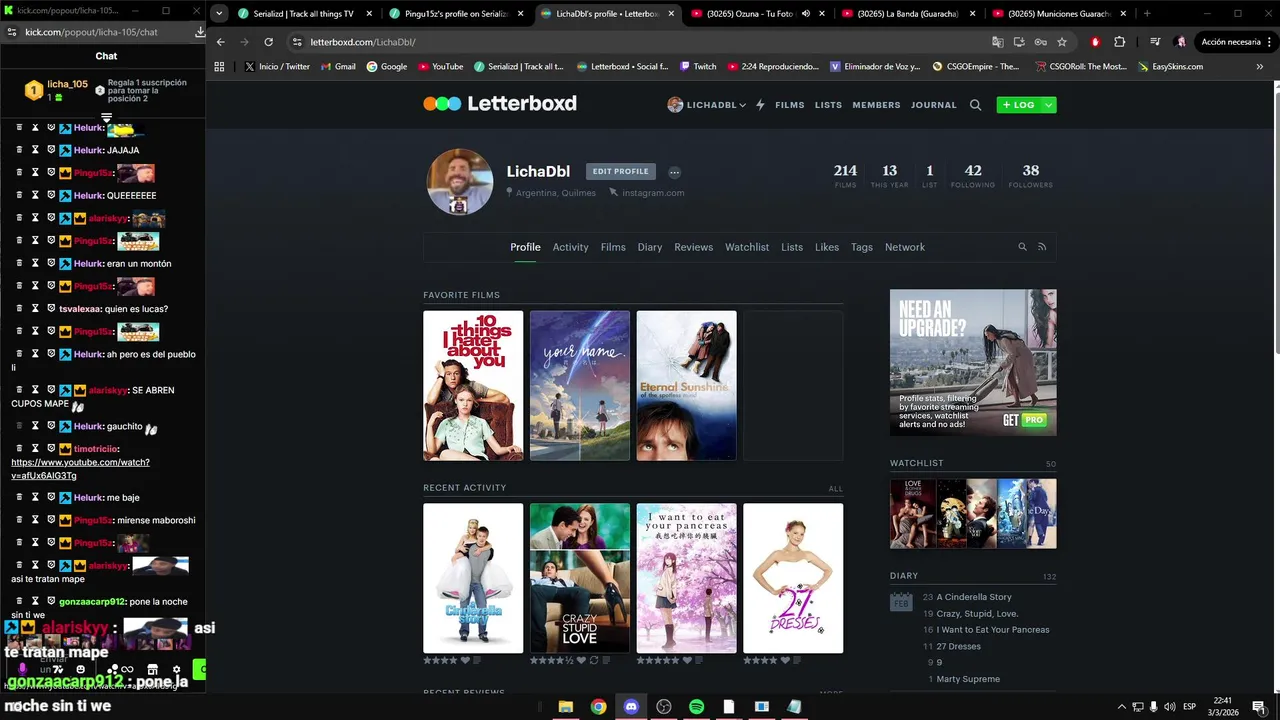
Task: Switch to the Films profile tab
Action: point(613,247)
